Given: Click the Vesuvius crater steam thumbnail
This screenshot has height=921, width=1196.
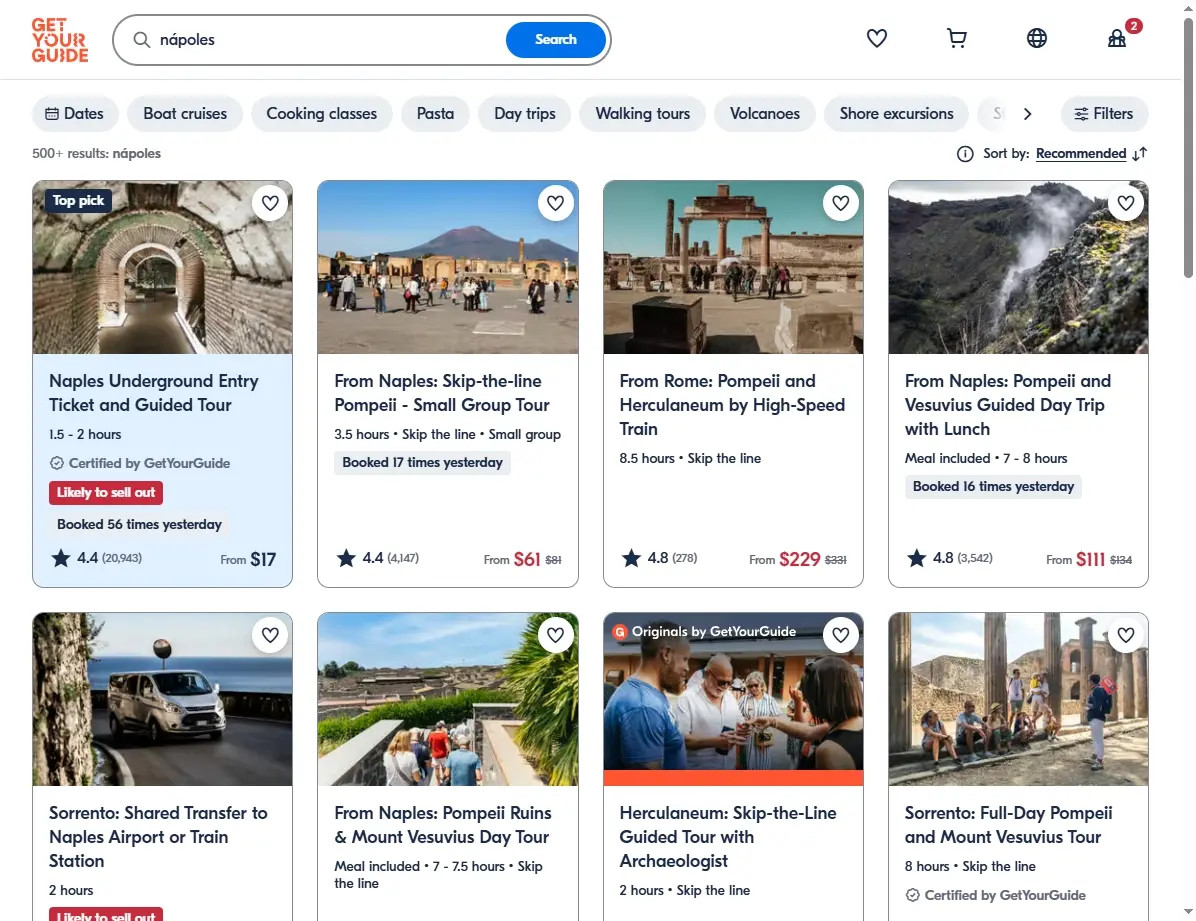Looking at the screenshot, I should pyautogui.click(x=1018, y=267).
